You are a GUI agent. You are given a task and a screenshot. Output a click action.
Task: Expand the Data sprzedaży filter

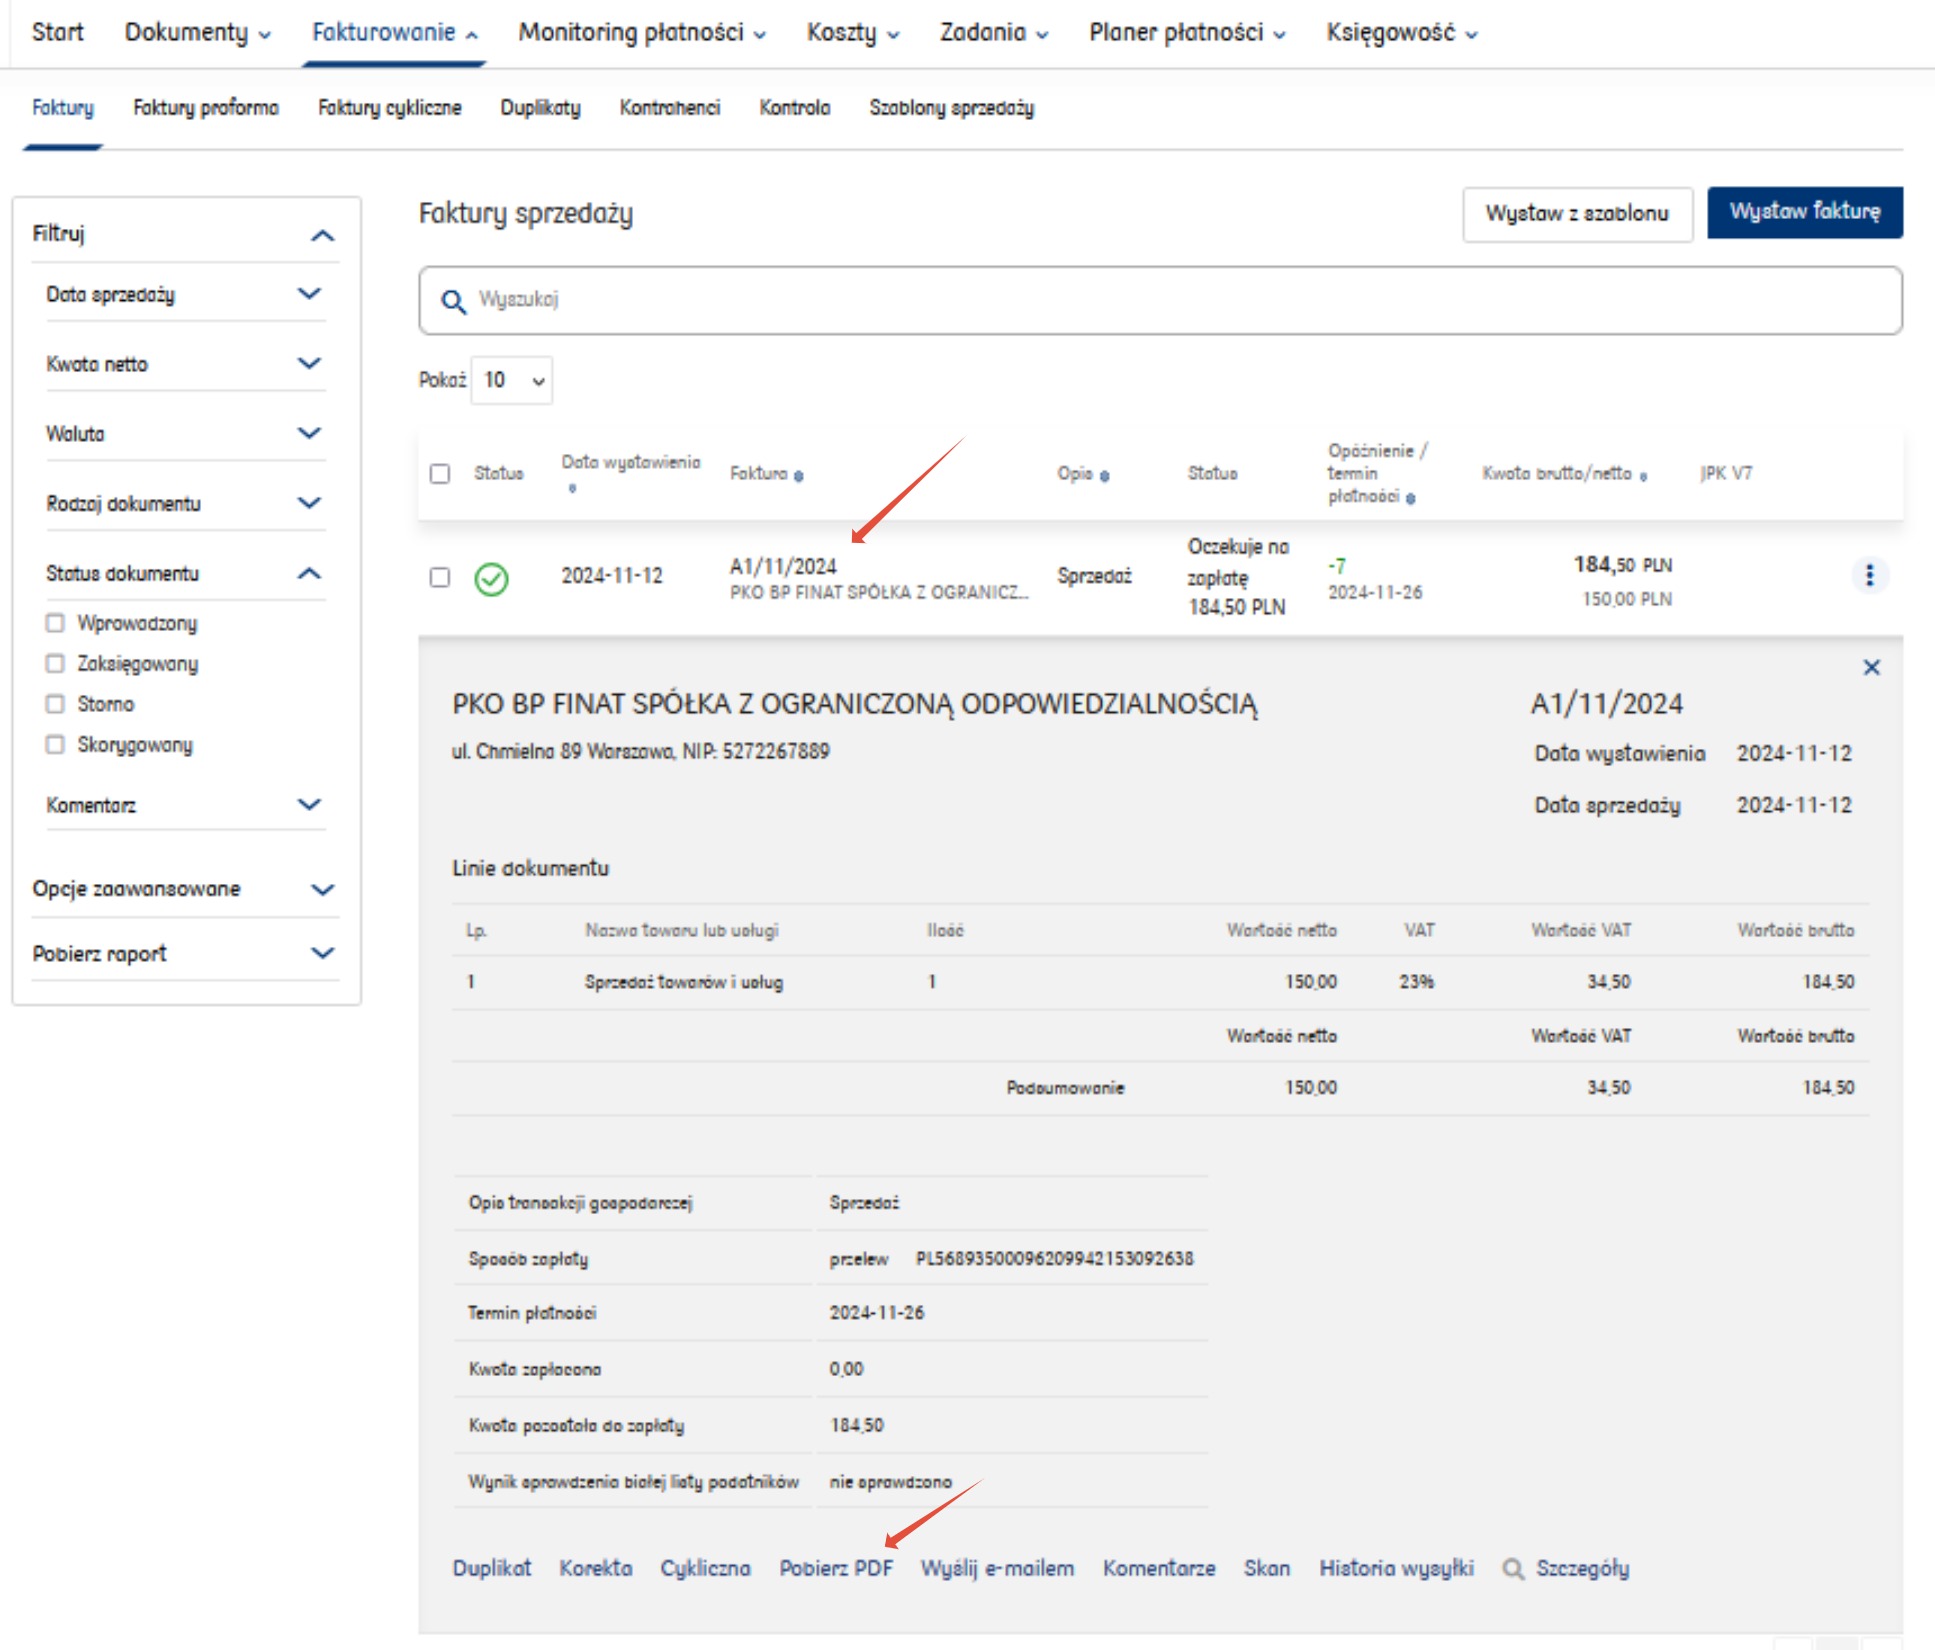[309, 294]
